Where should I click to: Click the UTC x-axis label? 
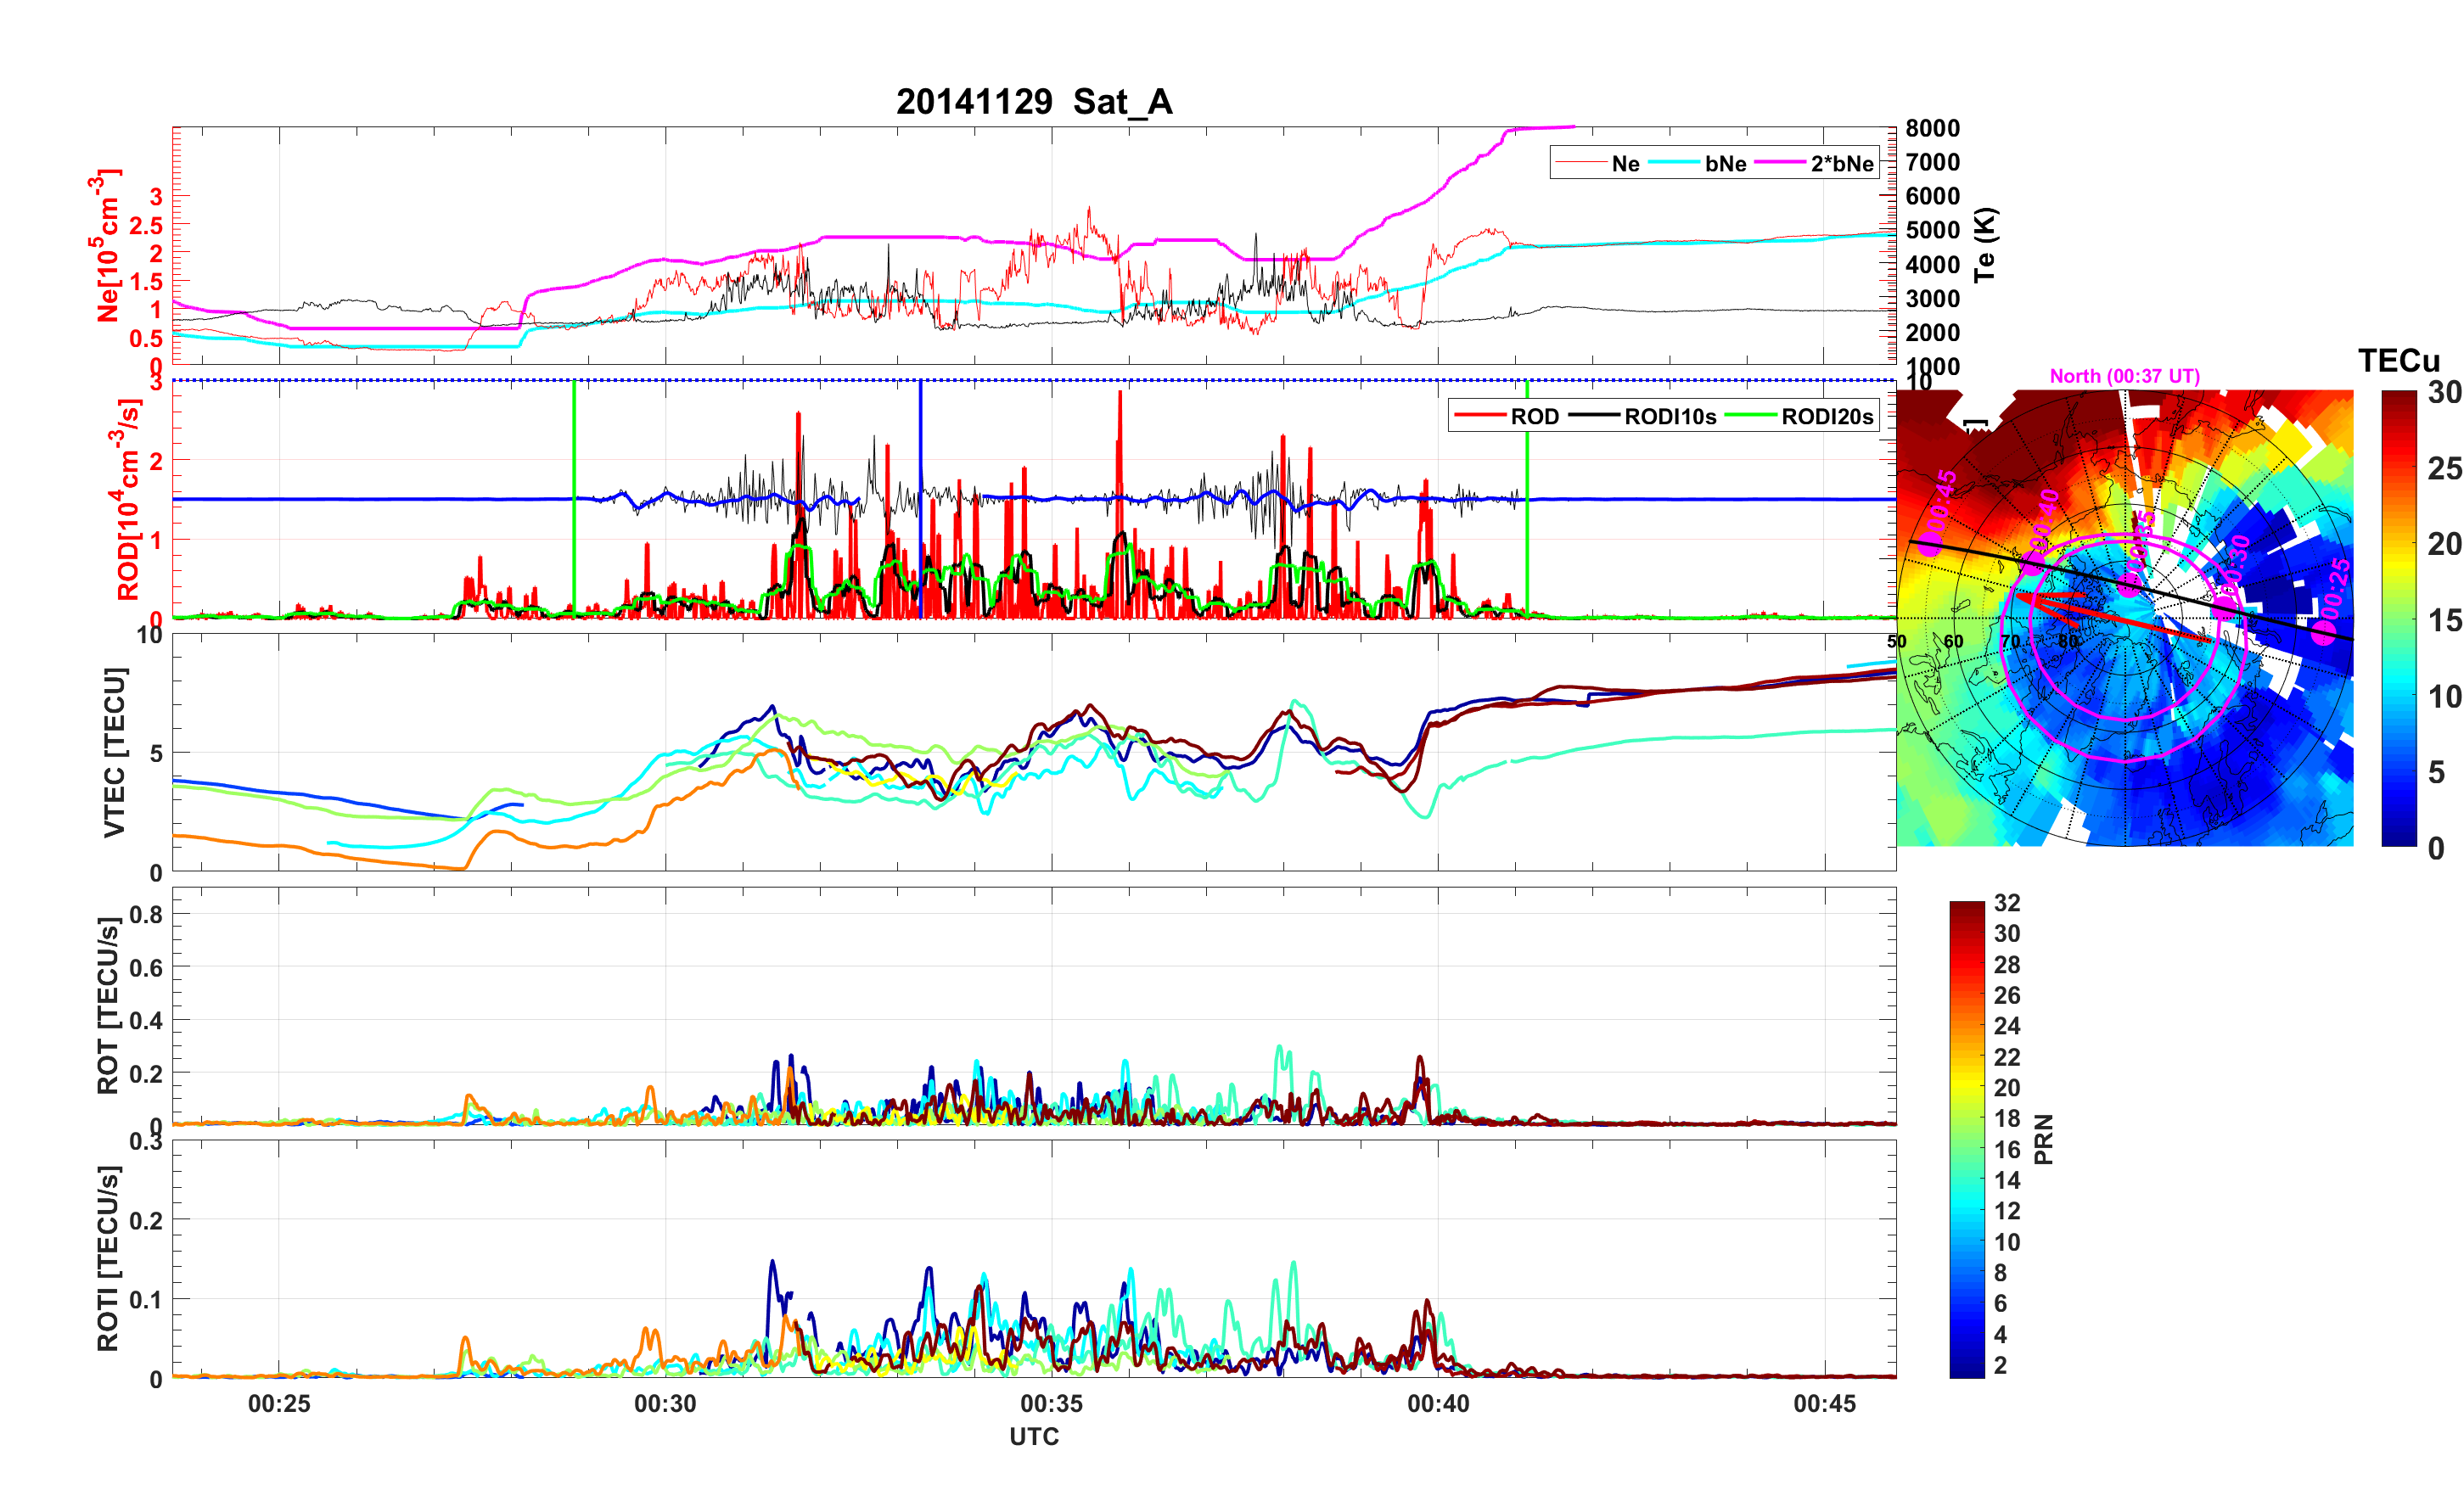pos(1033,1436)
